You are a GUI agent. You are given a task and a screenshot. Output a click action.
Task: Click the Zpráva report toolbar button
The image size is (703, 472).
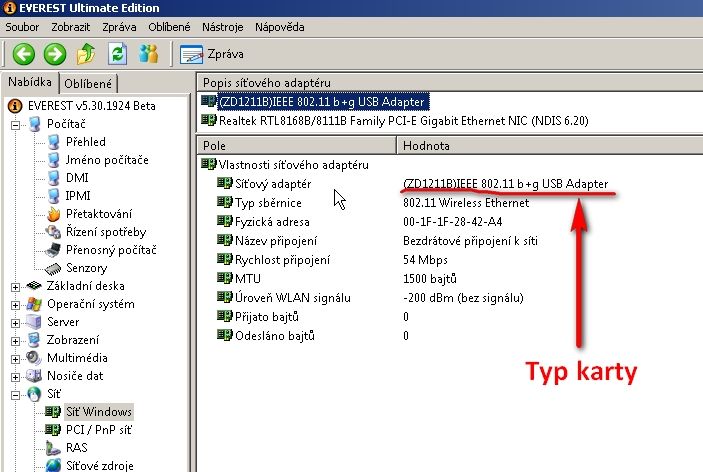click(x=212, y=54)
